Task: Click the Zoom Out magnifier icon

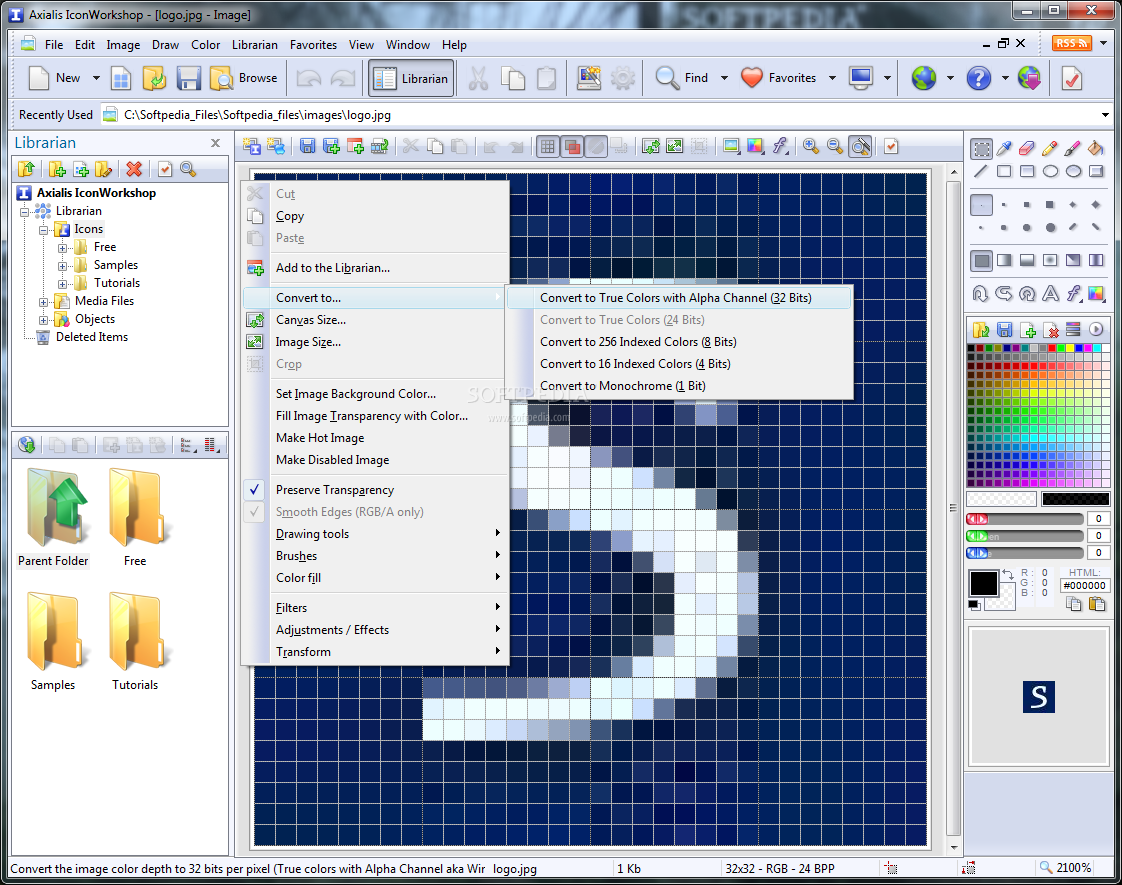Action: click(834, 147)
